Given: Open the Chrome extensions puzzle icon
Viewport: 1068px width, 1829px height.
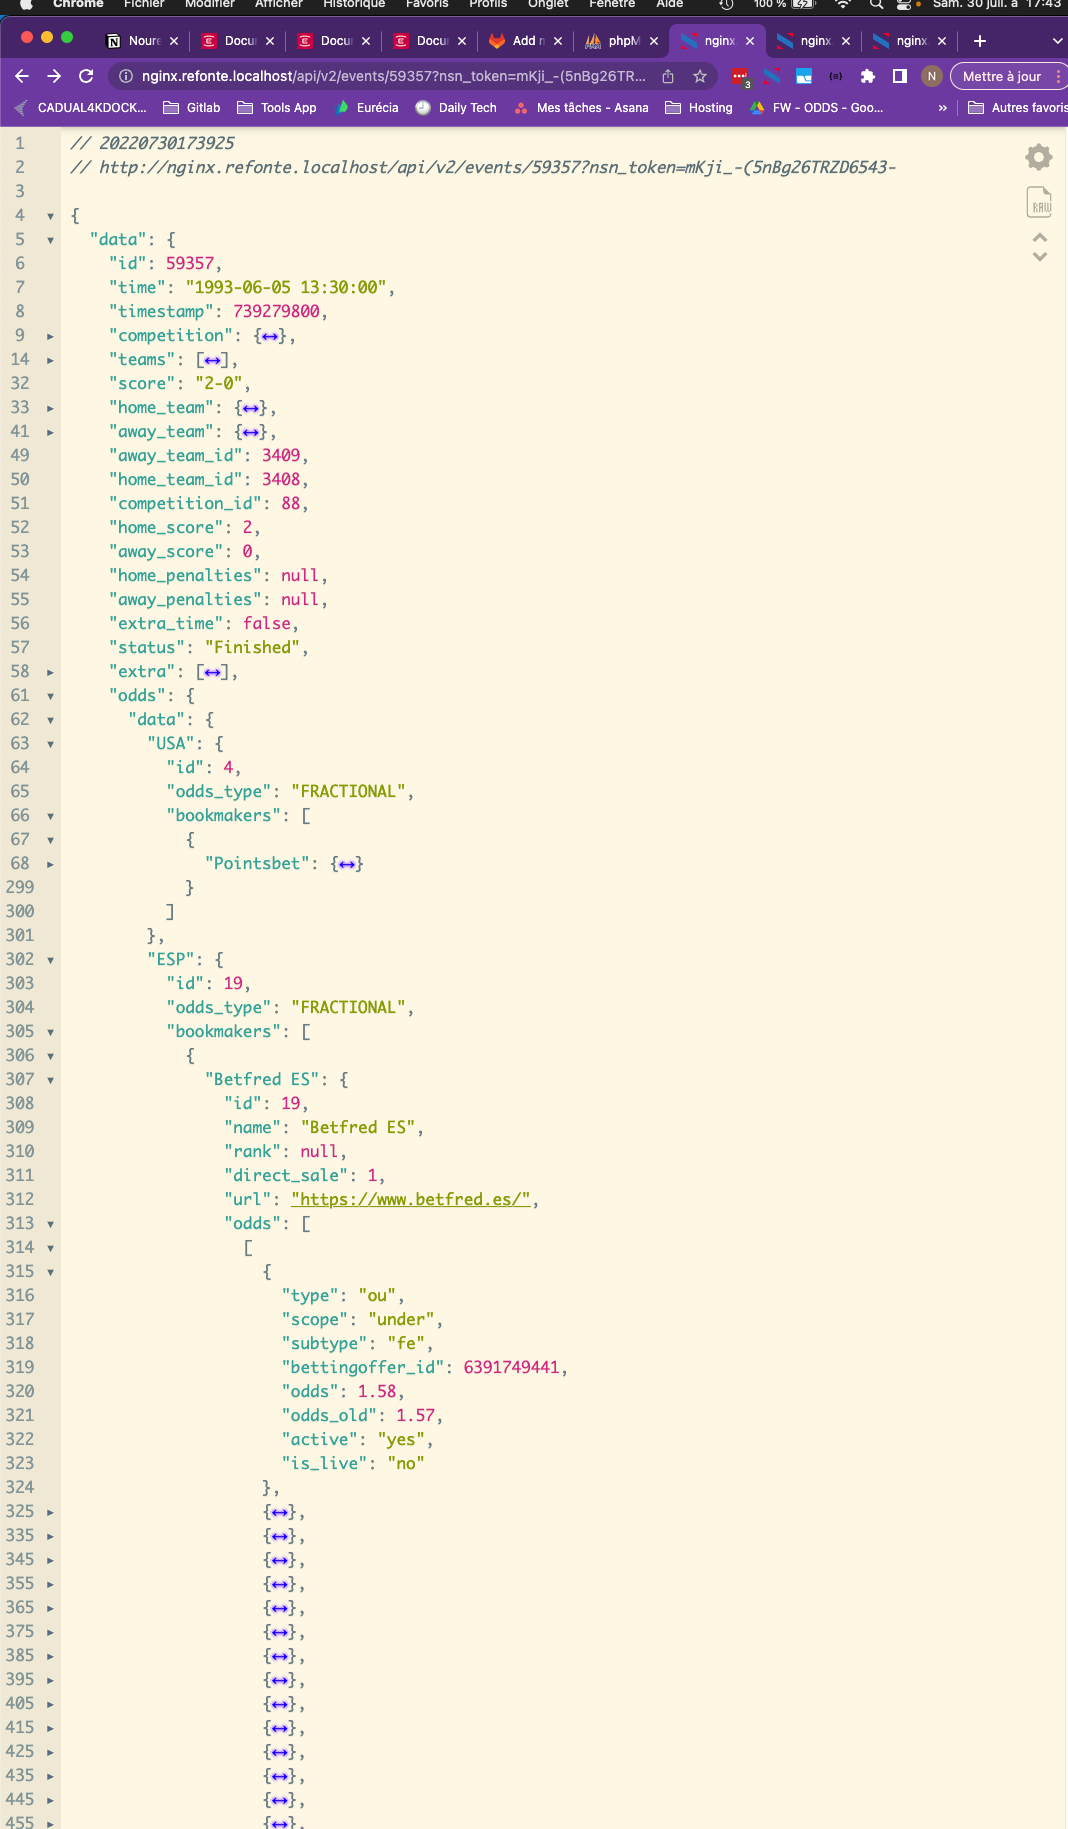Looking at the screenshot, I should click(868, 76).
